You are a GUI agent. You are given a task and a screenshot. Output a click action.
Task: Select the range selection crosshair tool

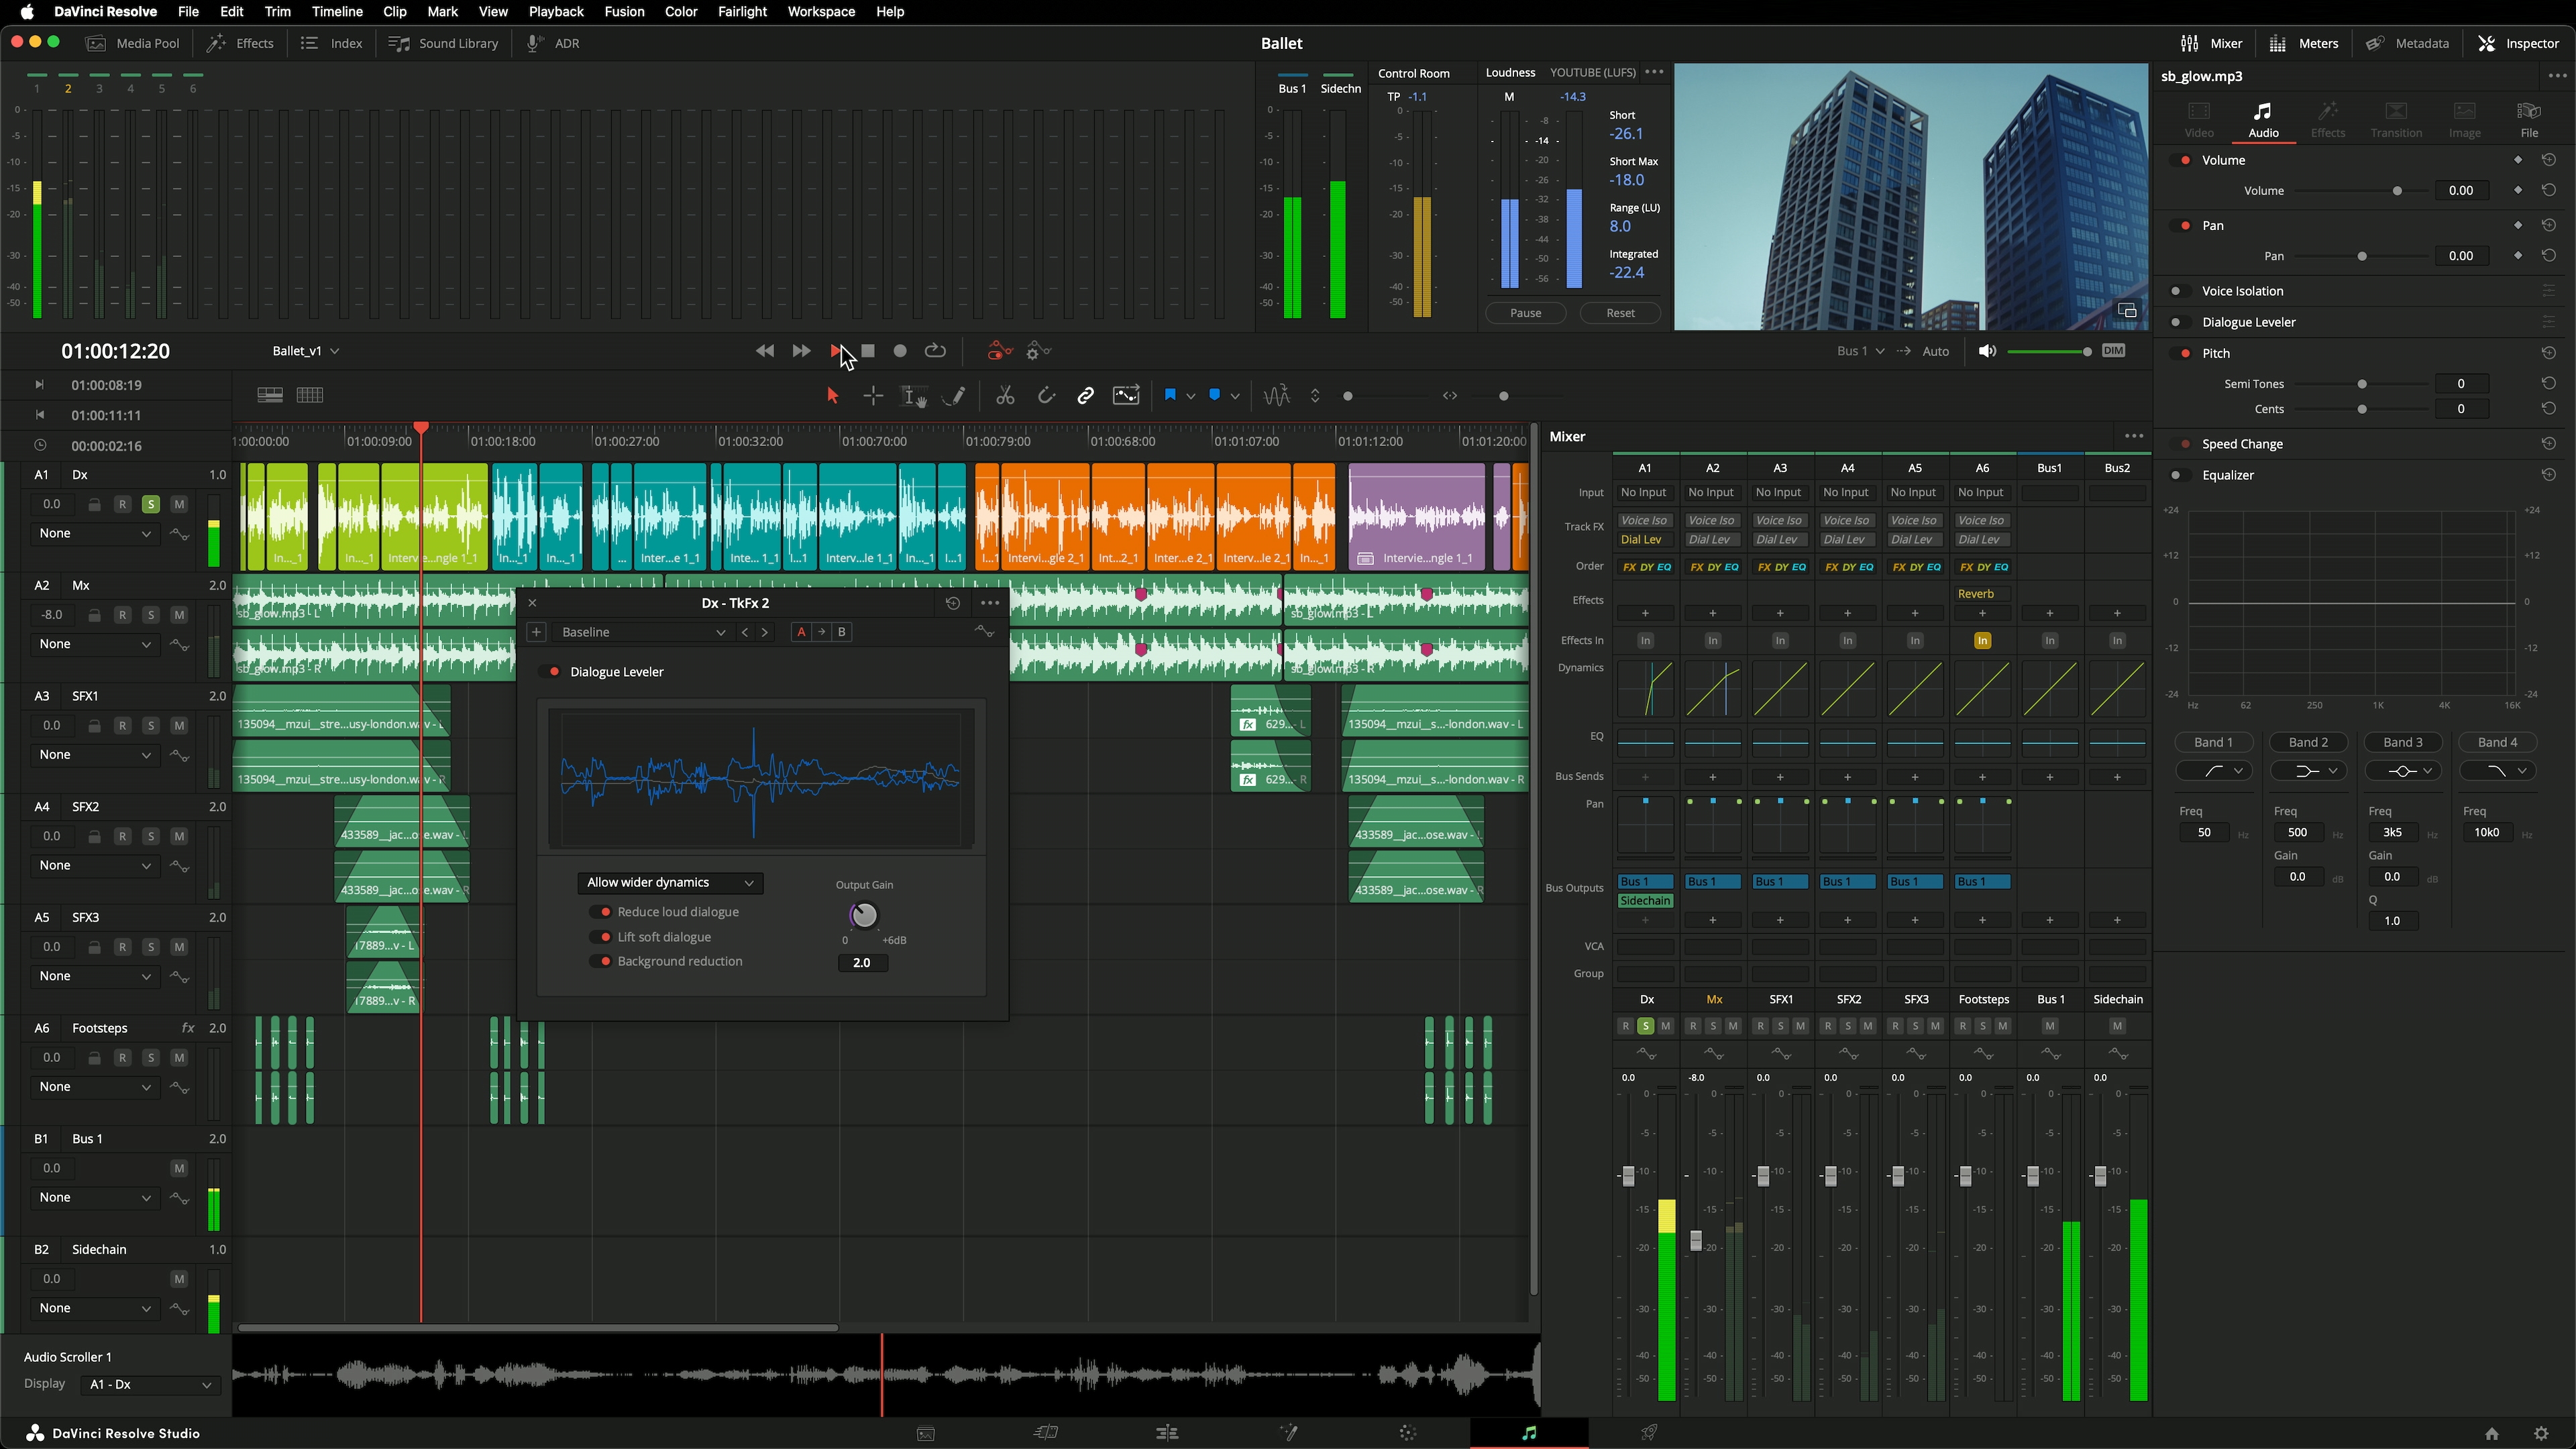coord(873,396)
